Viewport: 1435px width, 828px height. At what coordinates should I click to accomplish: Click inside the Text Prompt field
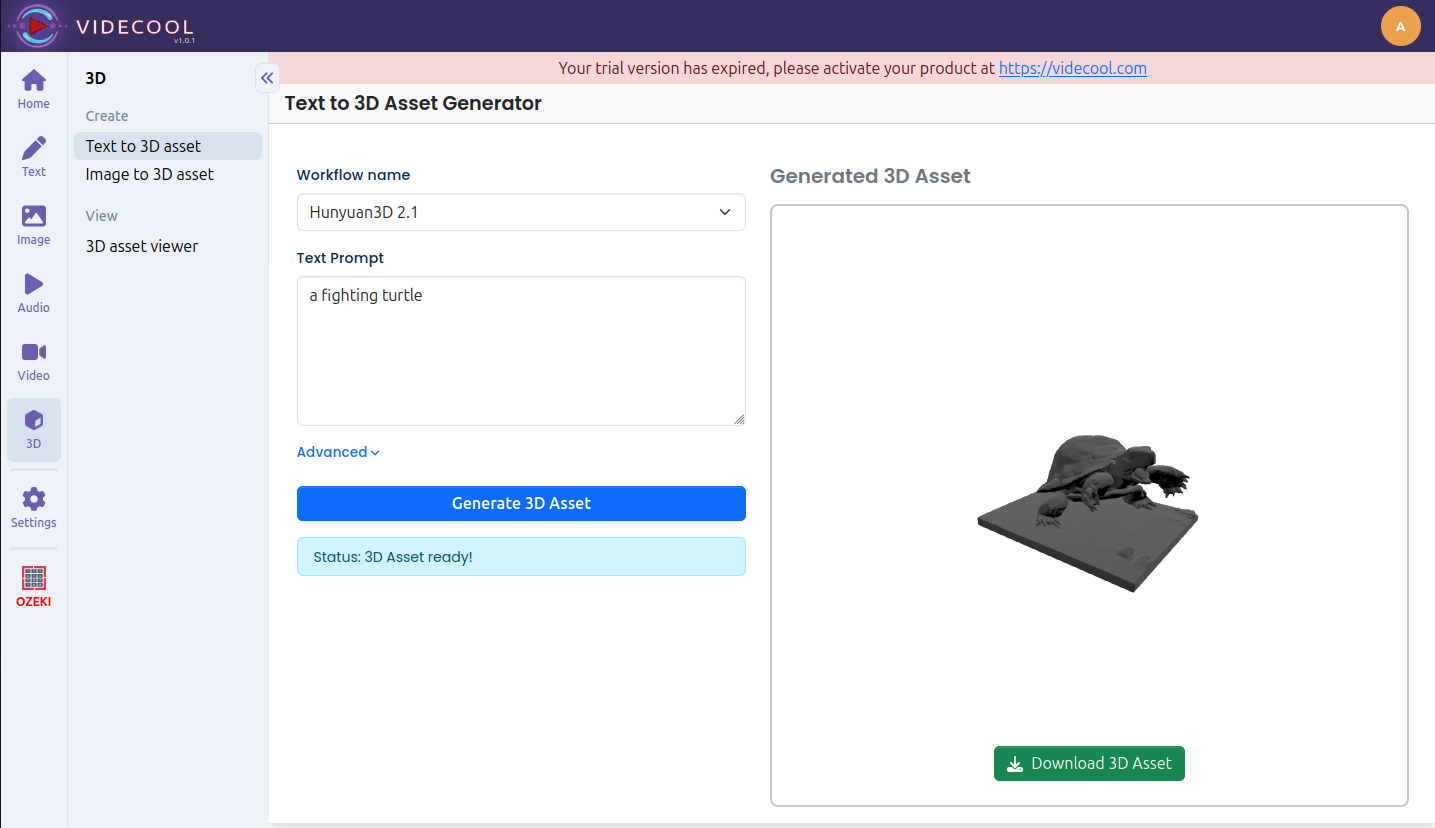(521, 351)
